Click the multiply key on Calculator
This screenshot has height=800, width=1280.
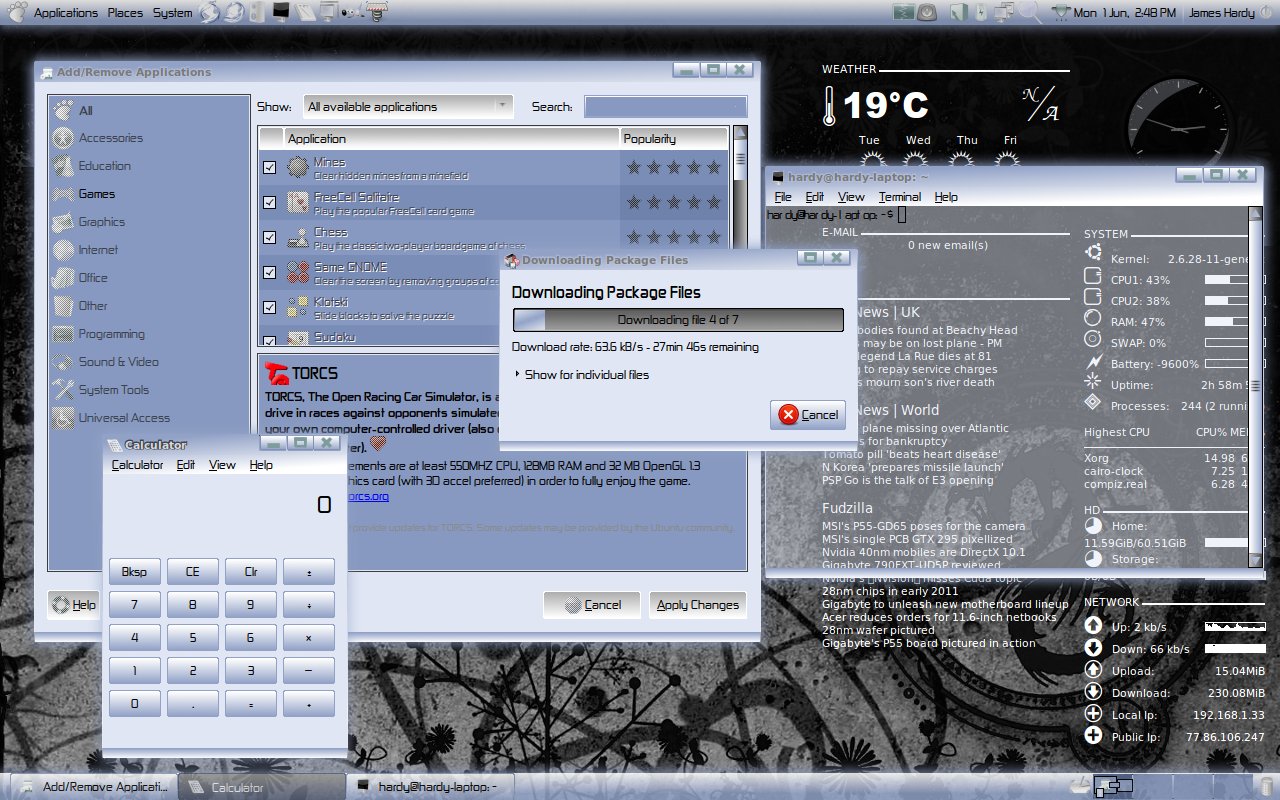click(309, 637)
